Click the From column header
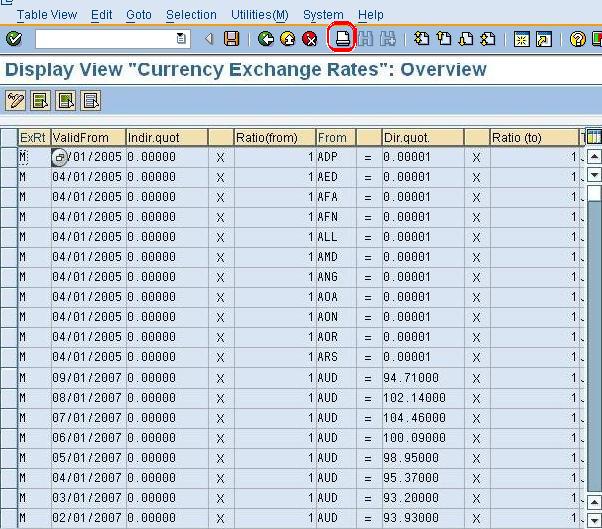 click(x=336, y=137)
